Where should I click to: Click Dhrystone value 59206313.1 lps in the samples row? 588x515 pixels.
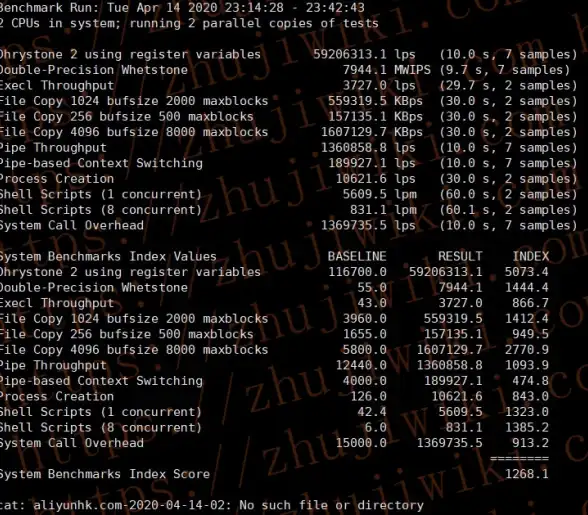coord(364,54)
